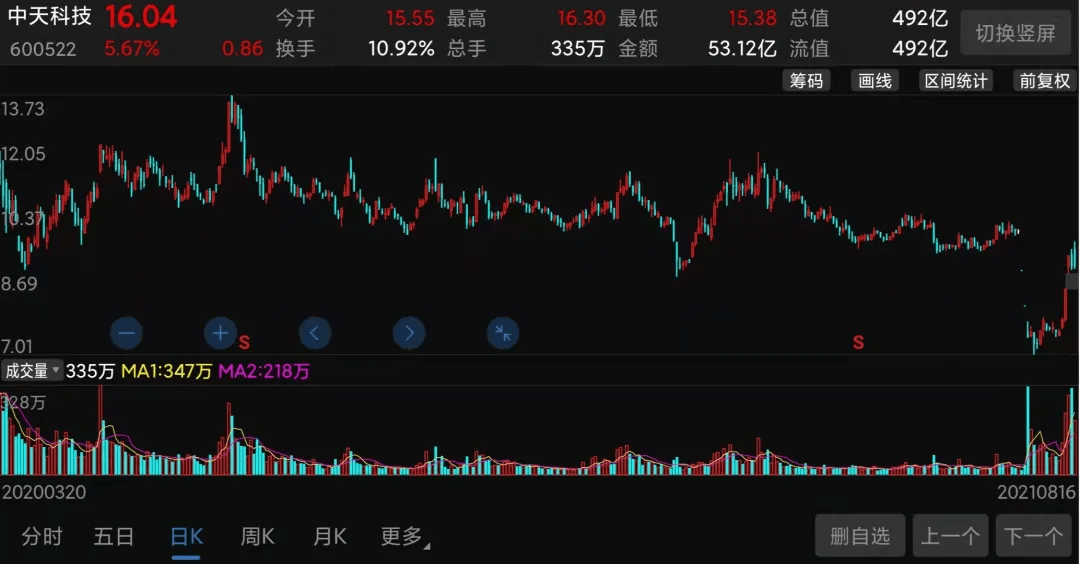Click the 12.05 price axis label
Viewport: 1080px width, 564px height.
click(x=23, y=154)
